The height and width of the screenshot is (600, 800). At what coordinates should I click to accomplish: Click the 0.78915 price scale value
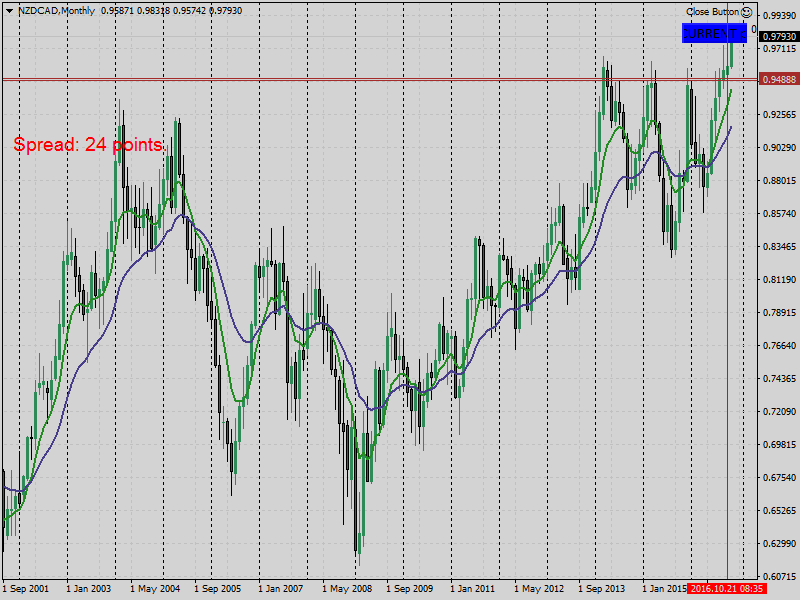point(779,313)
